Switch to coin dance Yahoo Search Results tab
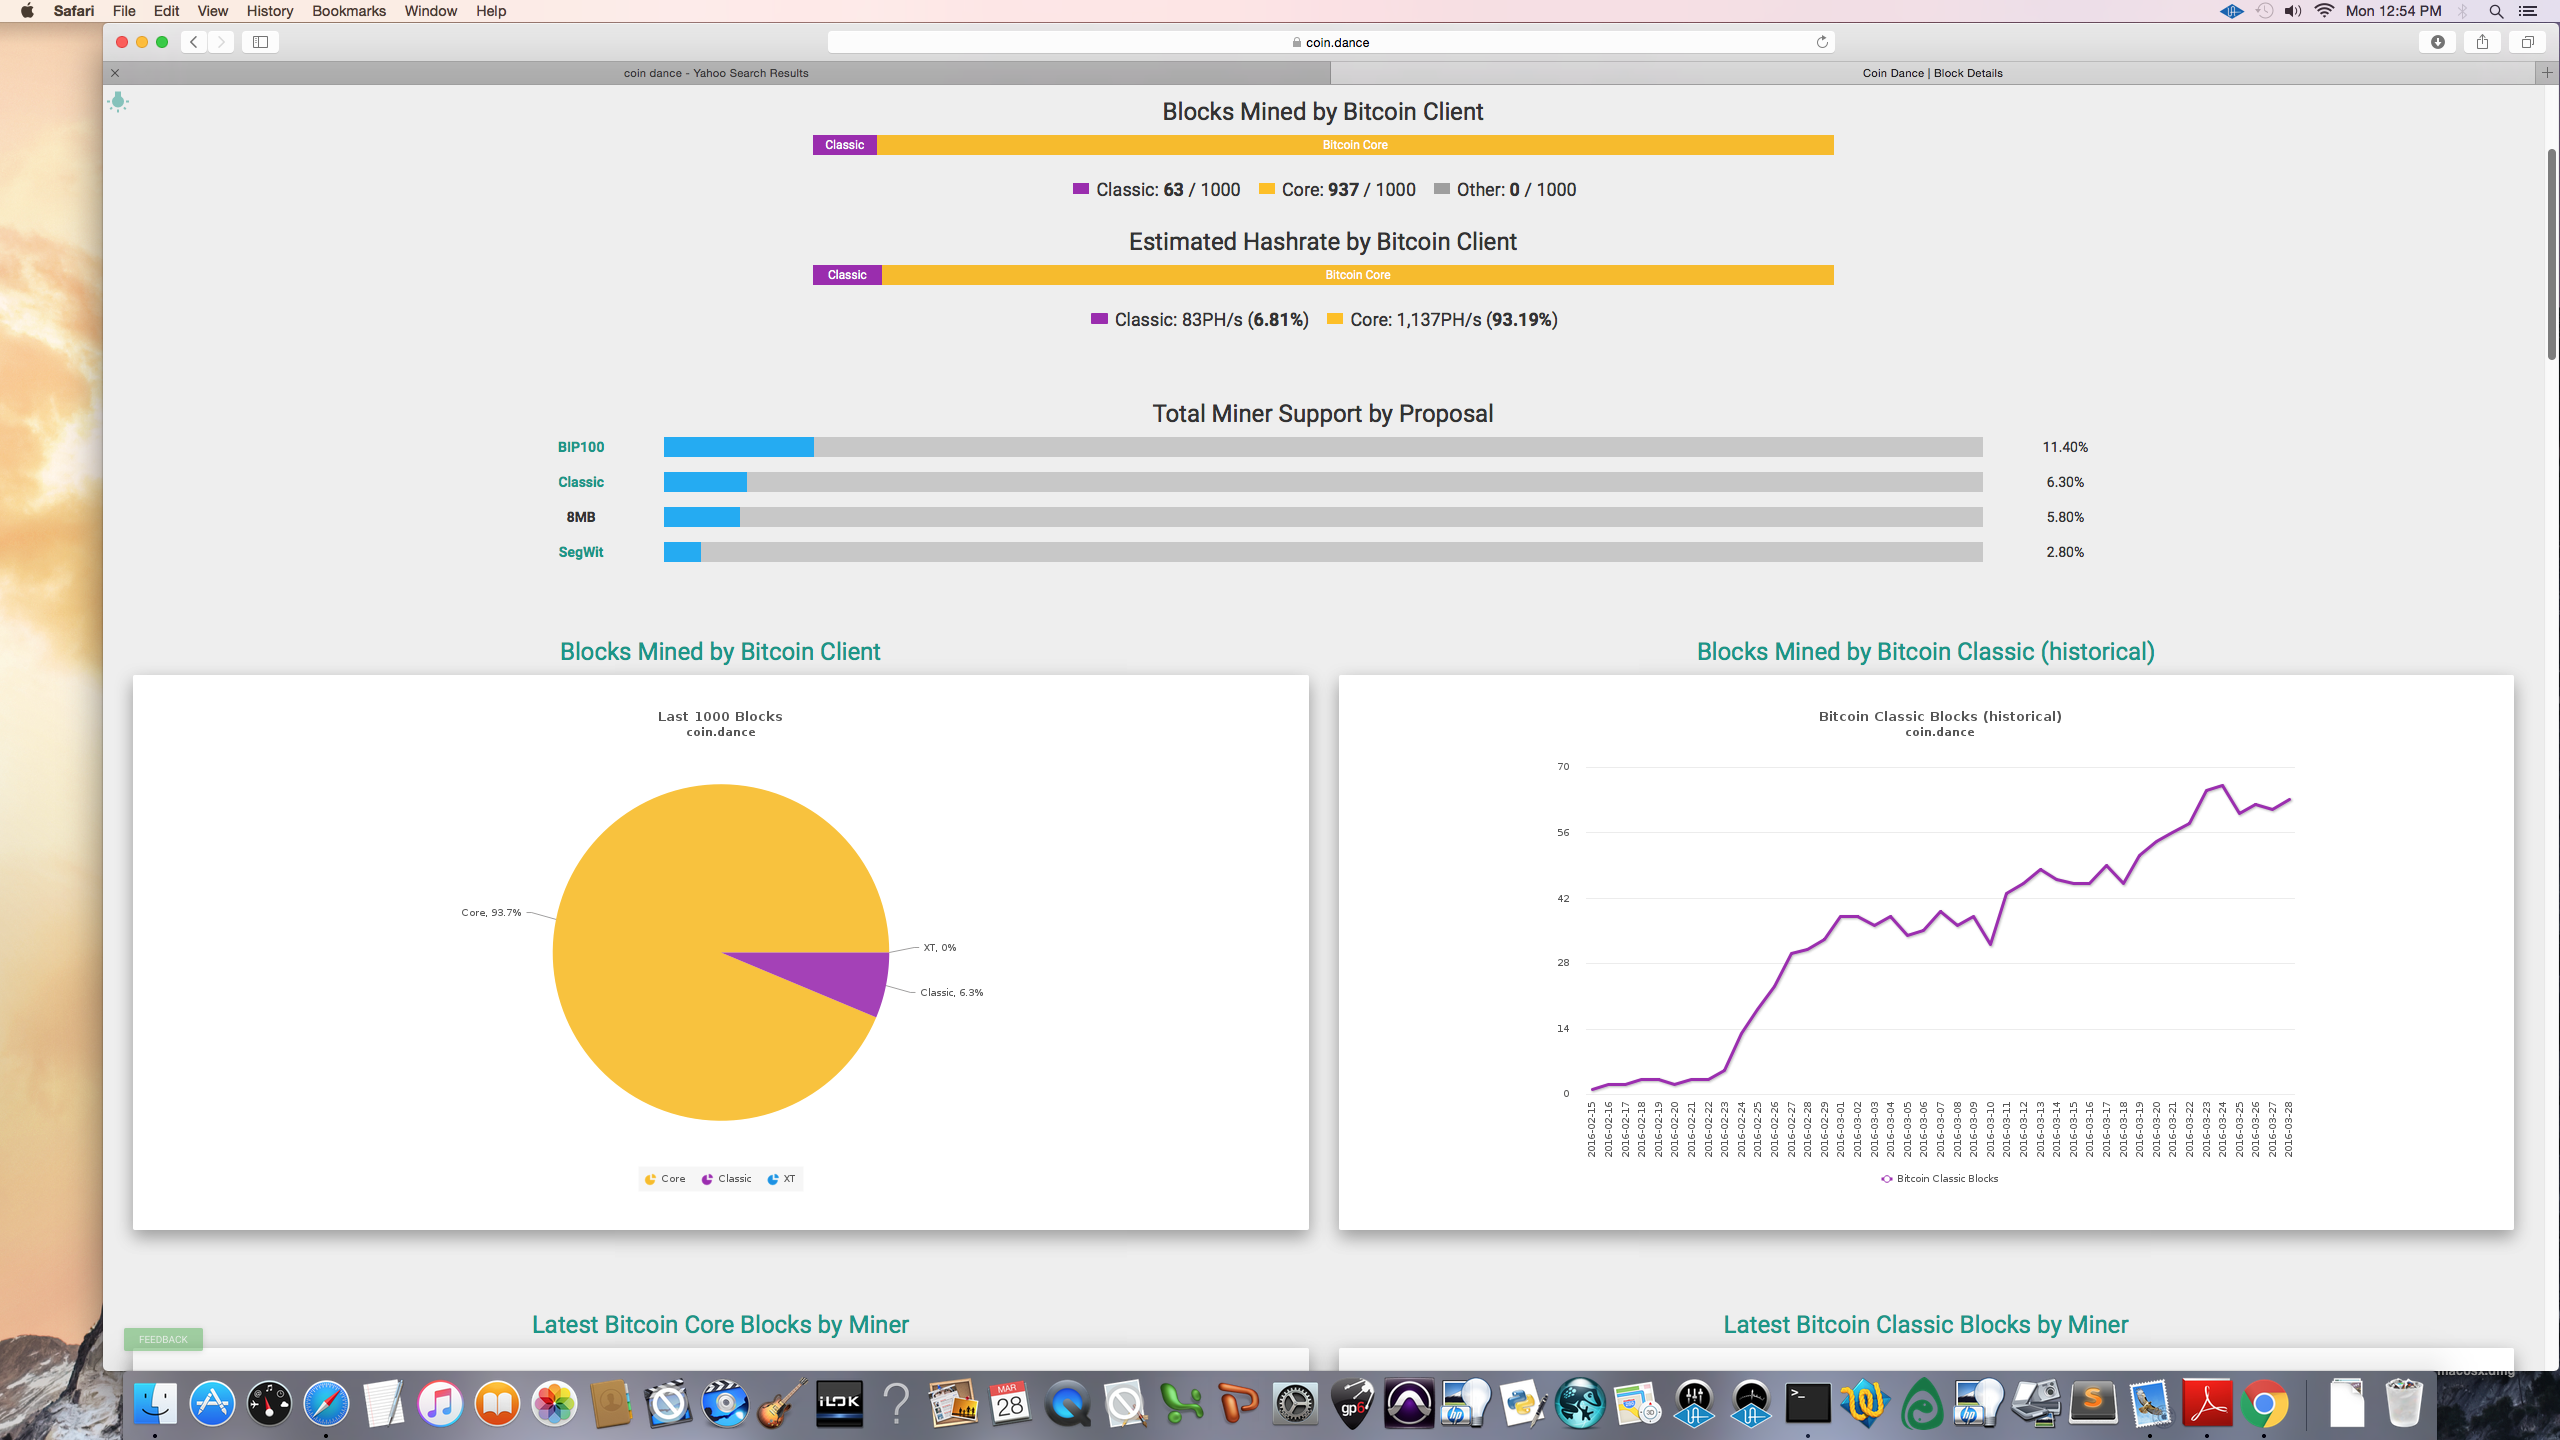Screen dimensions: 2560x1440 716,73
